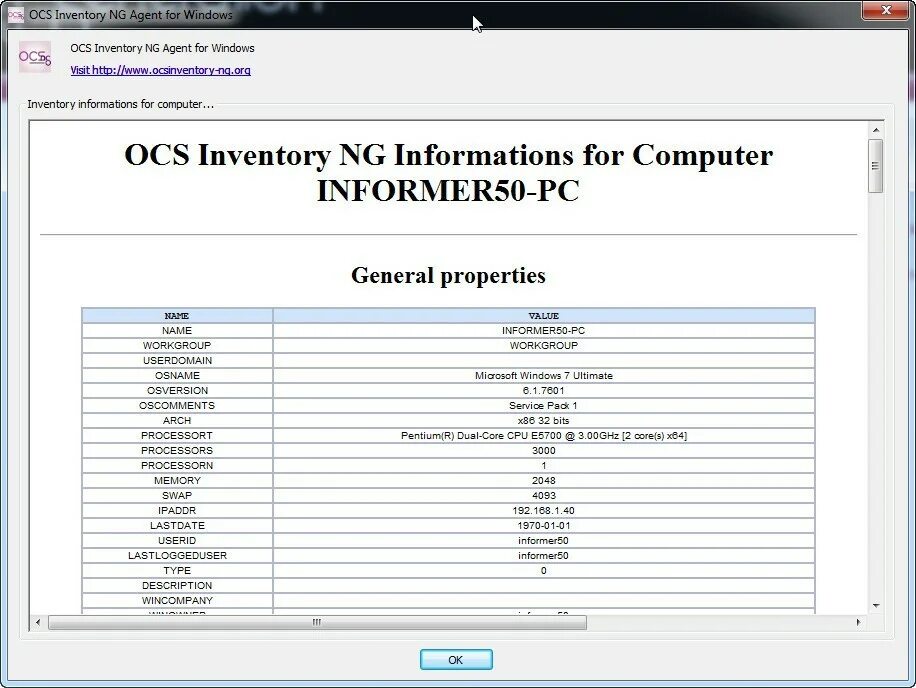This screenshot has height=688, width=916.
Task: Select the PROCESSORT row showing Pentium CPU
Action: pyautogui.click(x=544, y=435)
